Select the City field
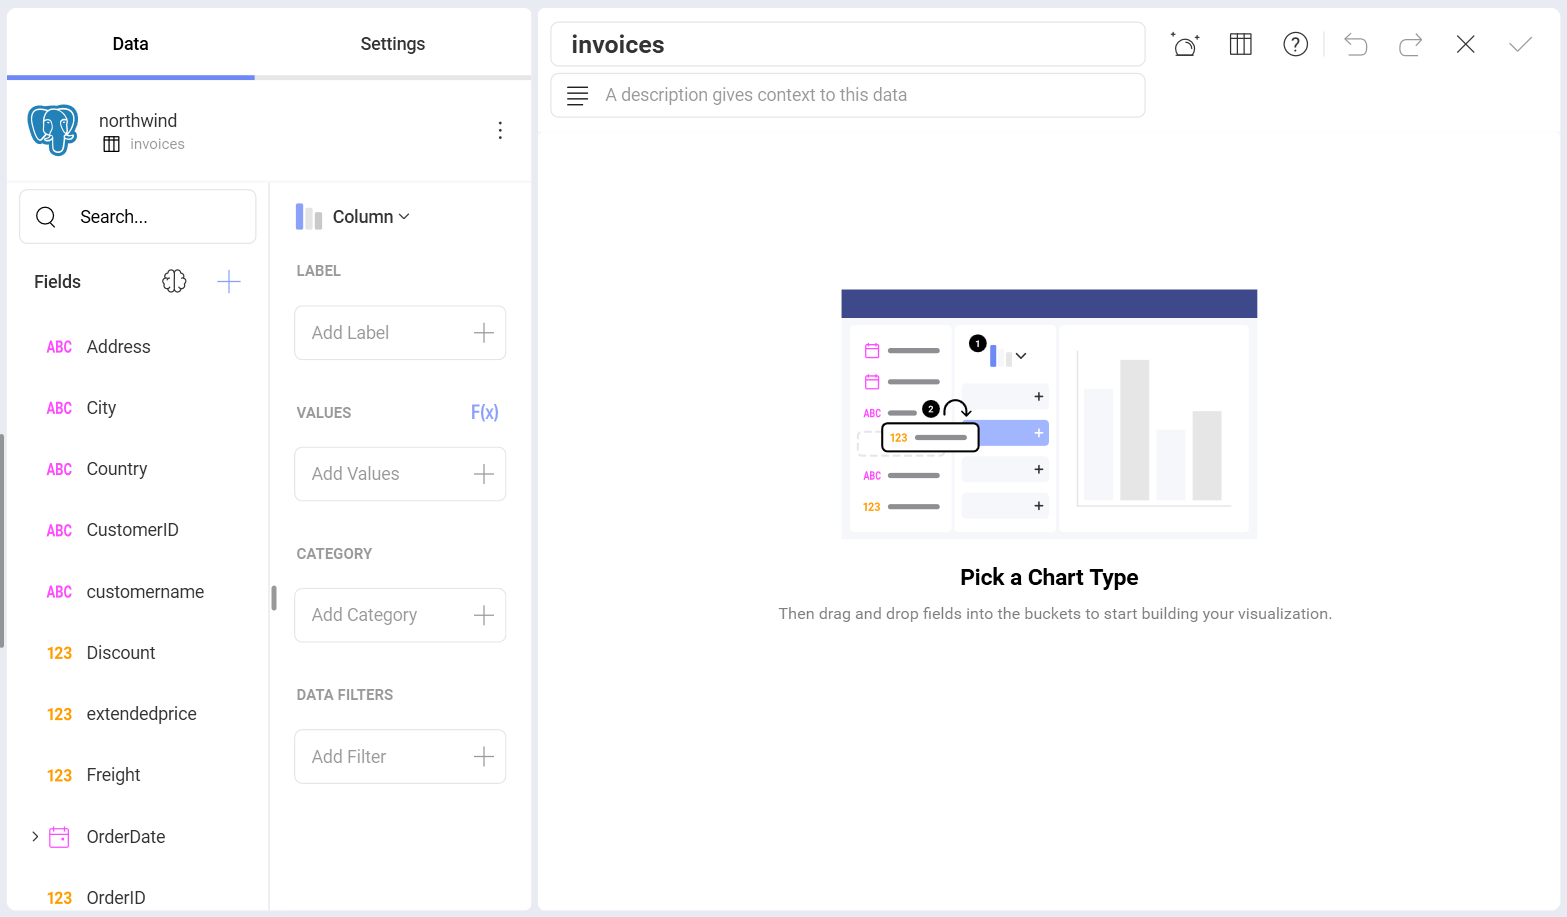 click(101, 408)
